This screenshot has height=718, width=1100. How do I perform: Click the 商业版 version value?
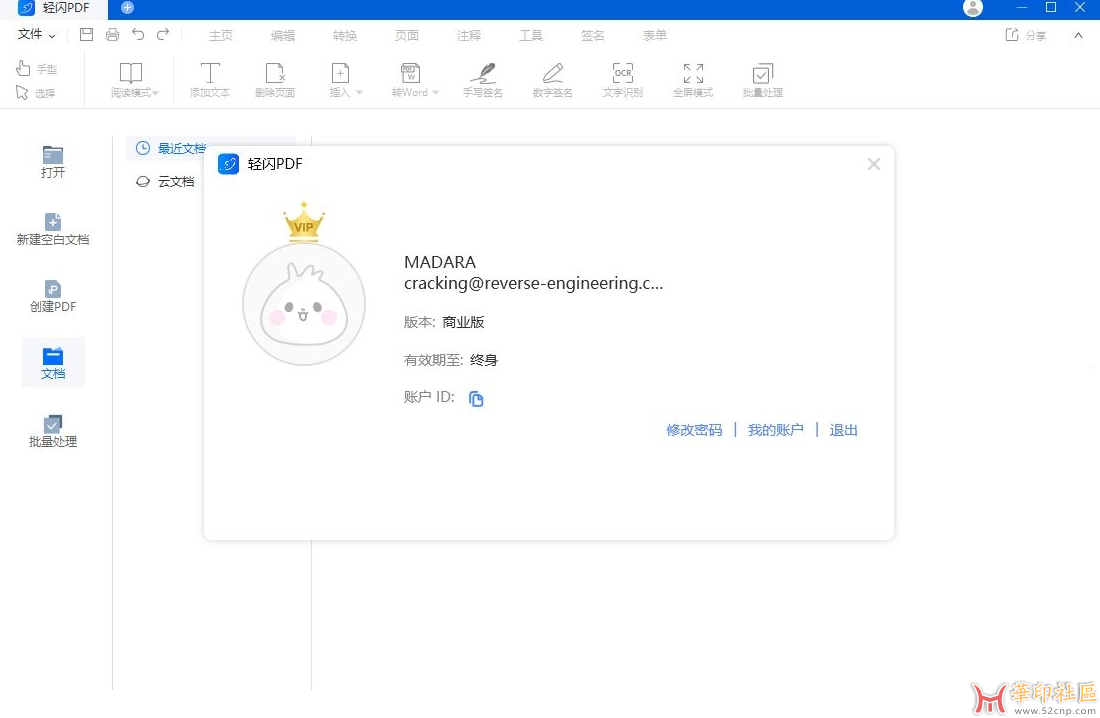point(463,322)
